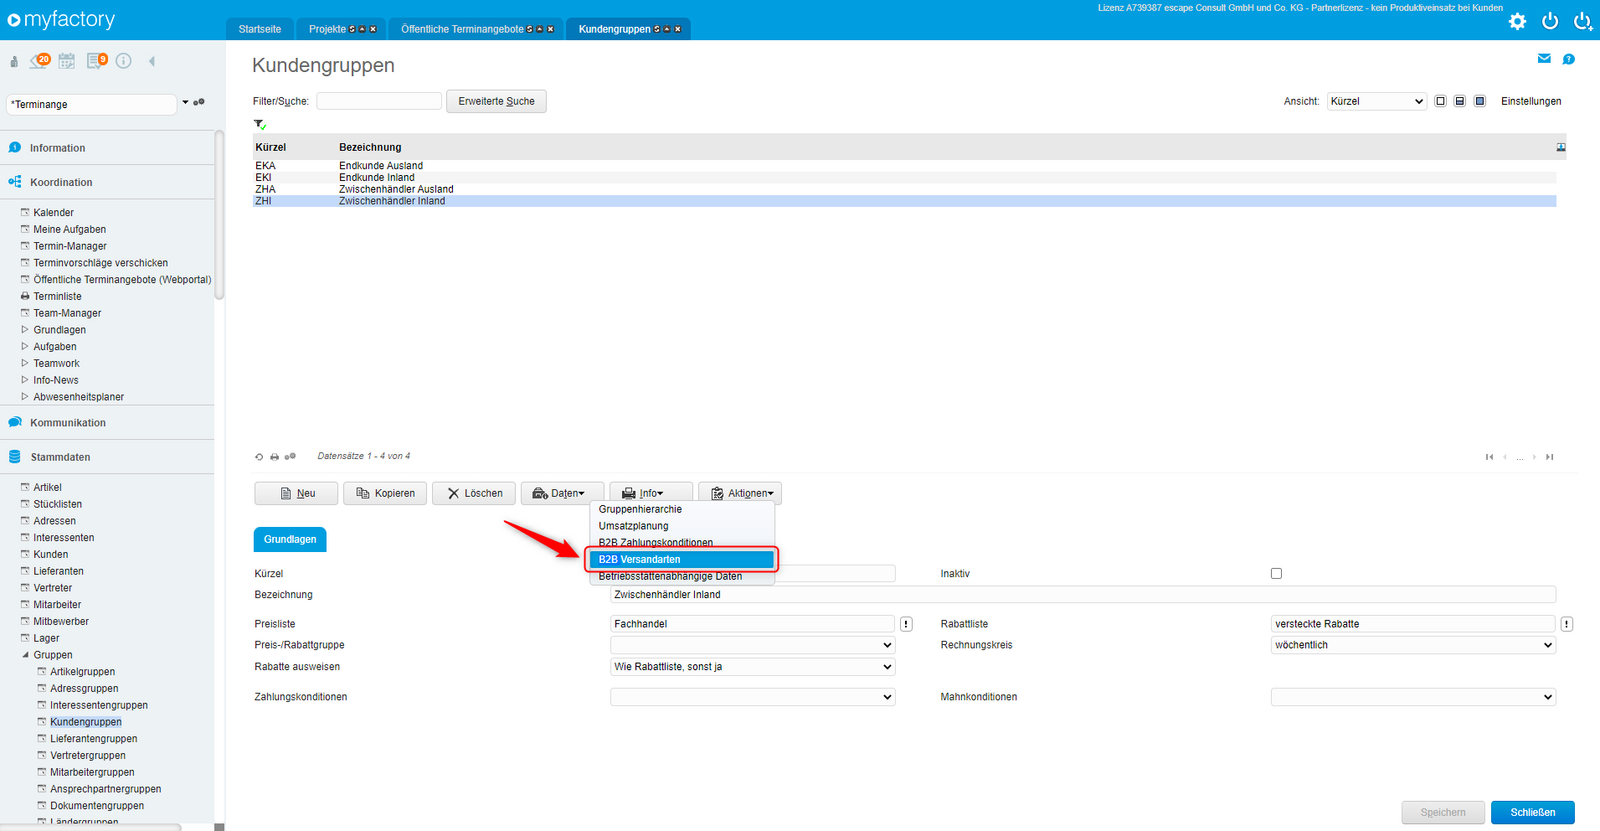
Task: Click the Erweiterte Suche button
Action: point(496,101)
